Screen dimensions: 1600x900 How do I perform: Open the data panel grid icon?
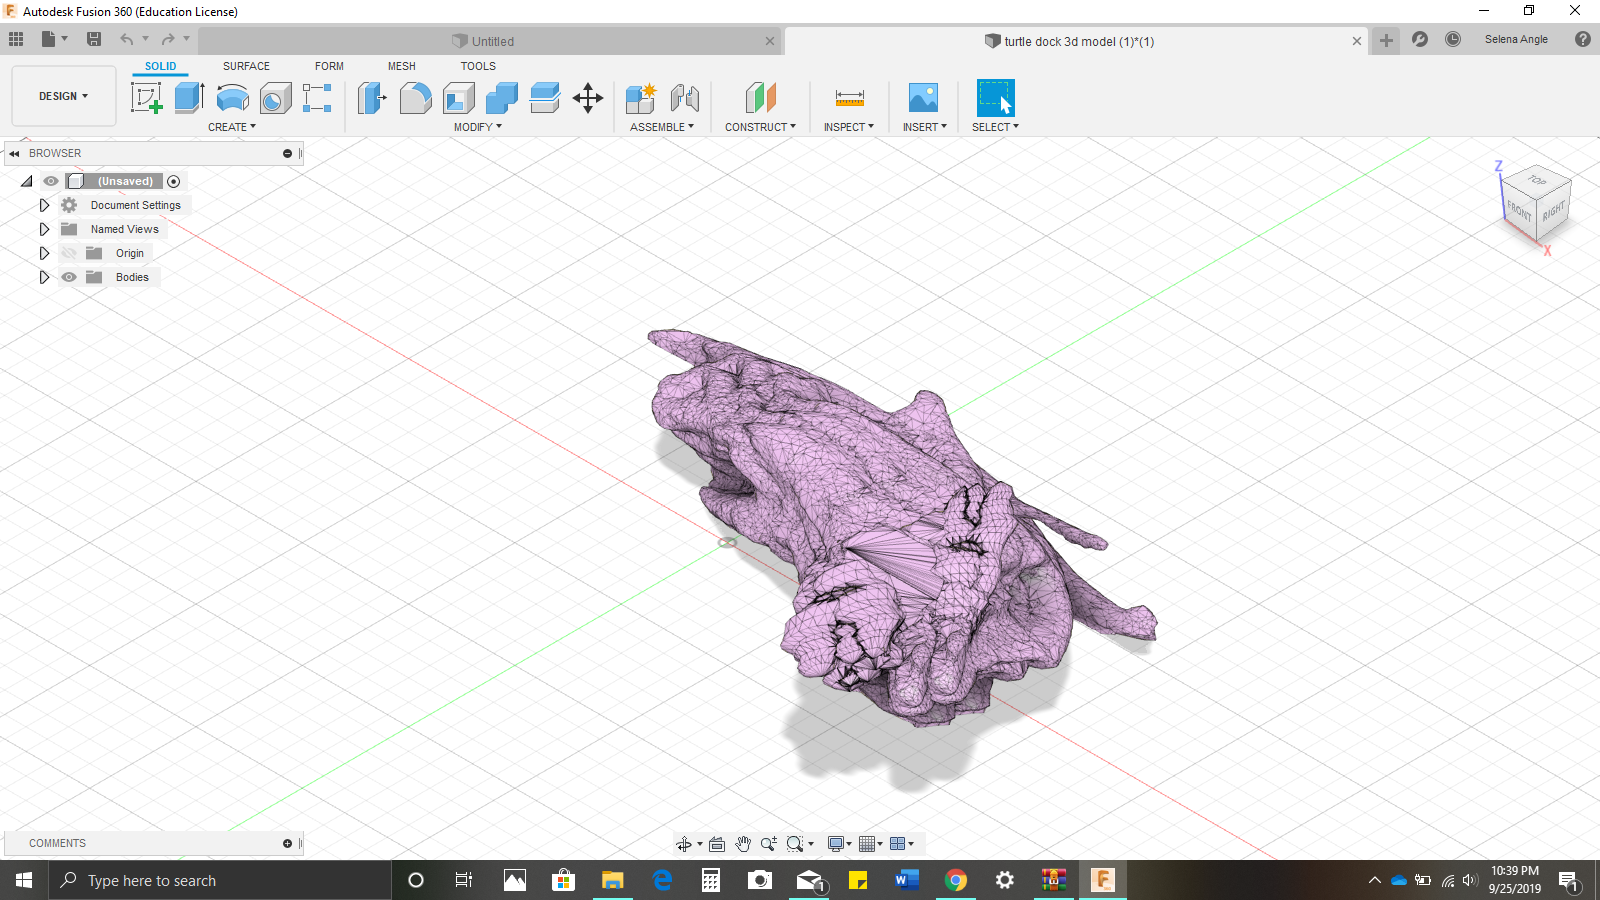(16, 39)
